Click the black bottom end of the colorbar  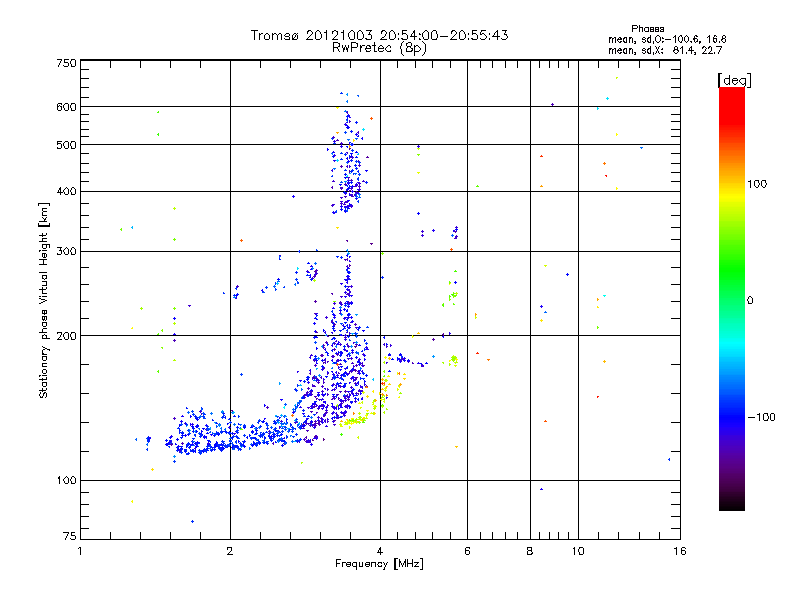tap(732, 503)
